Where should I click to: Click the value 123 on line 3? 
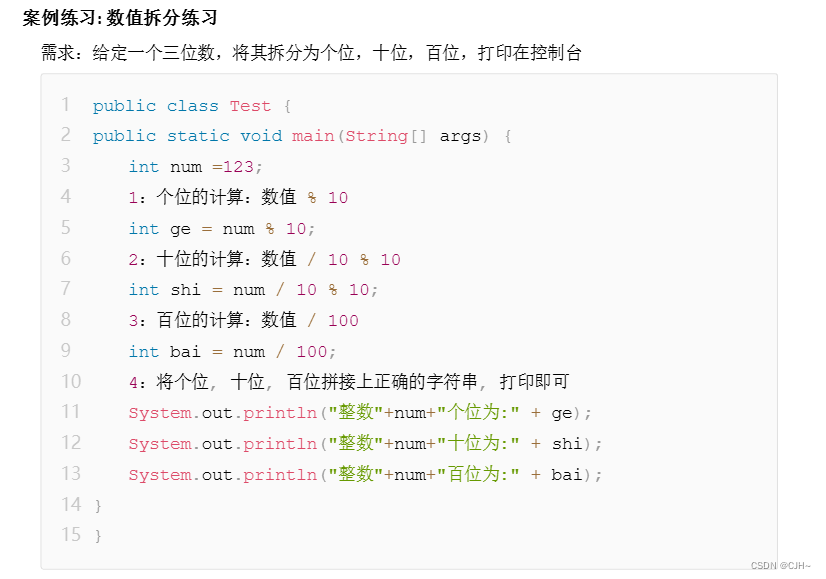(x=238, y=167)
